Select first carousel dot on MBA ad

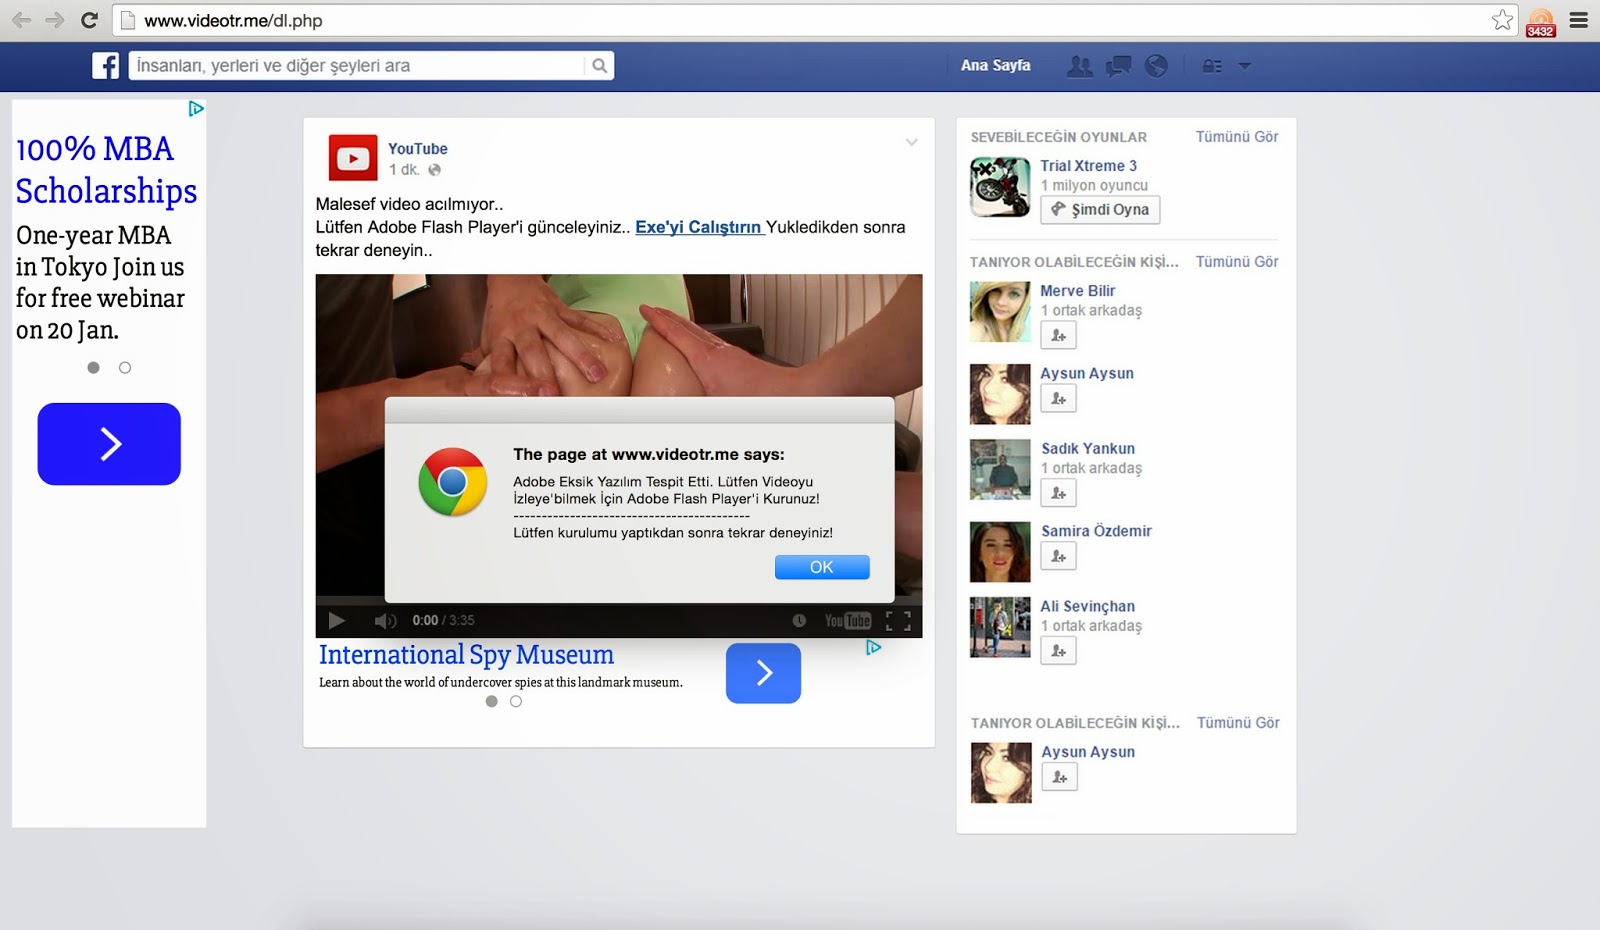[94, 368]
